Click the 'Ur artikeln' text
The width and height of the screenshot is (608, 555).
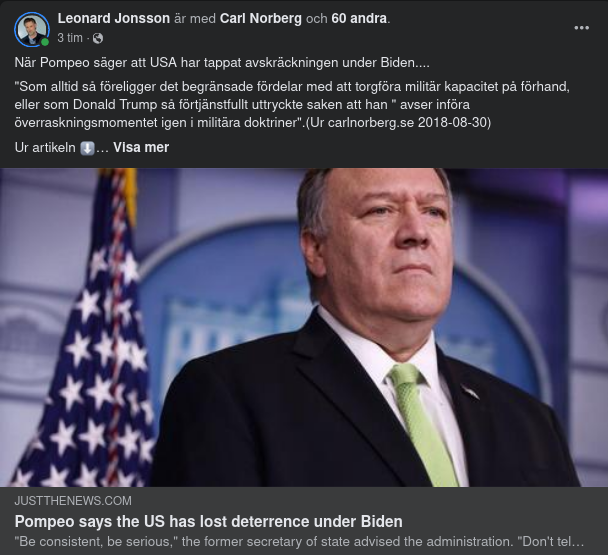pos(45,148)
